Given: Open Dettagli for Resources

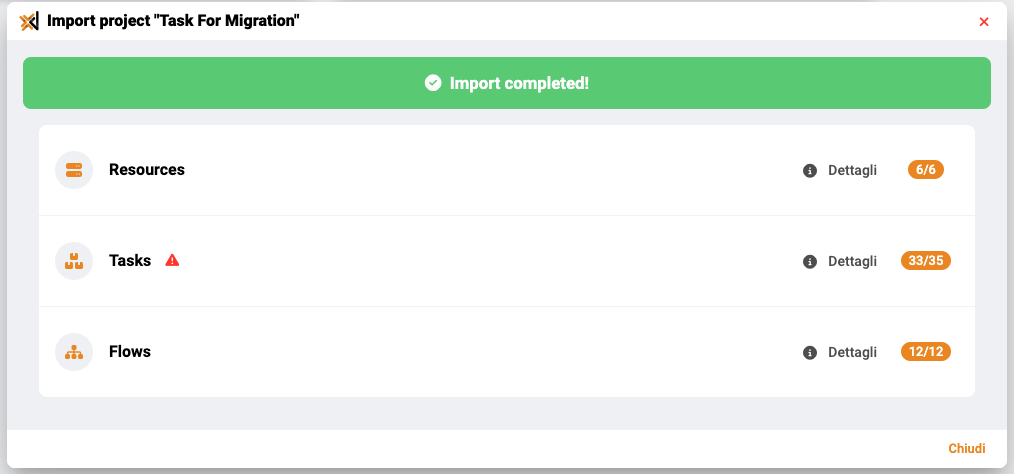Looking at the screenshot, I should pos(852,170).
